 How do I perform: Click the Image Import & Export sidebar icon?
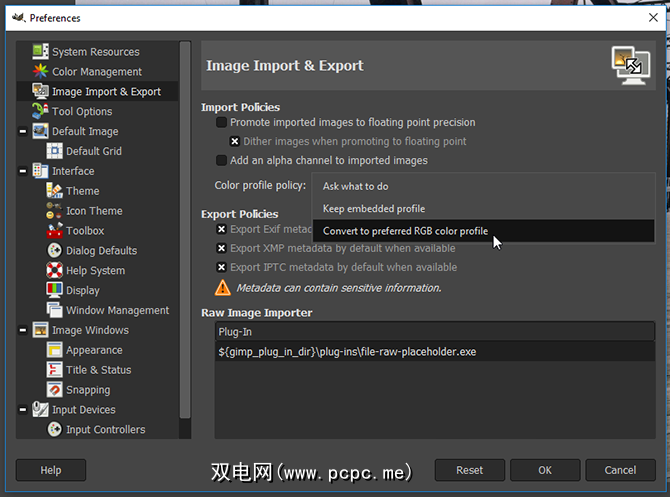pos(41,91)
